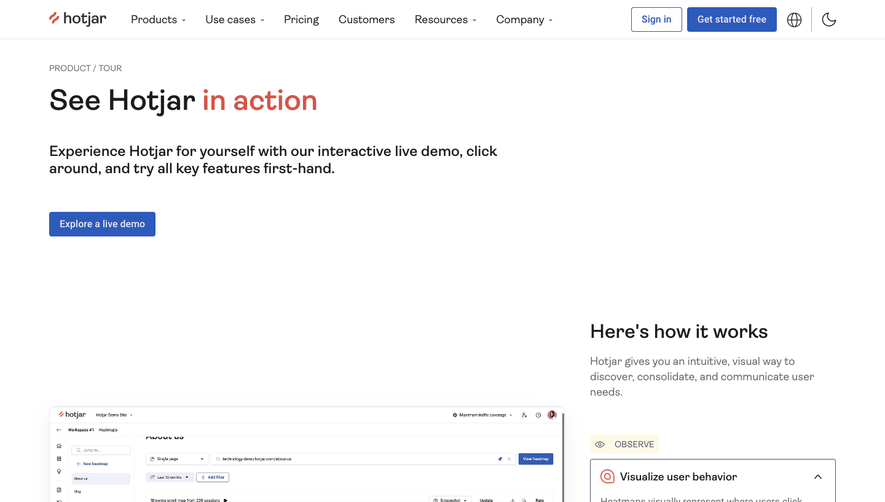The width and height of the screenshot is (885, 502).
Task: Collapse the Visualize user behavior accordion
Action: pyautogui.click(x=818, y=477)
